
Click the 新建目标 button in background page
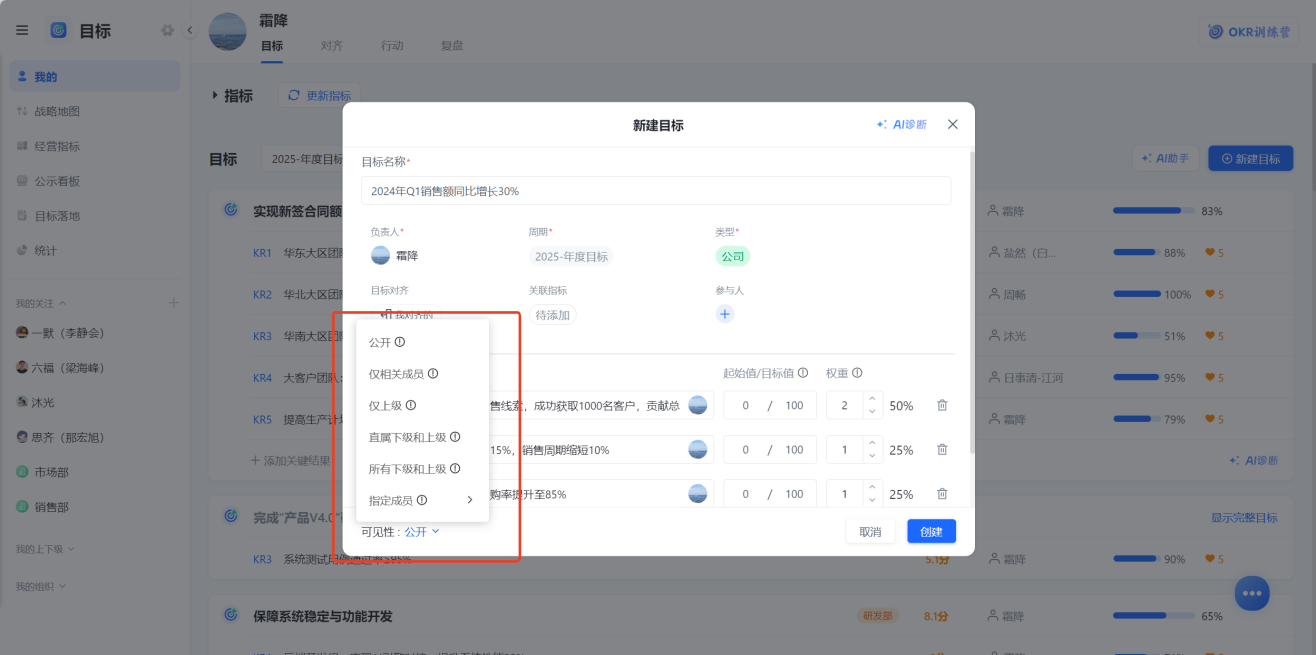click(x=1250, y=158)
